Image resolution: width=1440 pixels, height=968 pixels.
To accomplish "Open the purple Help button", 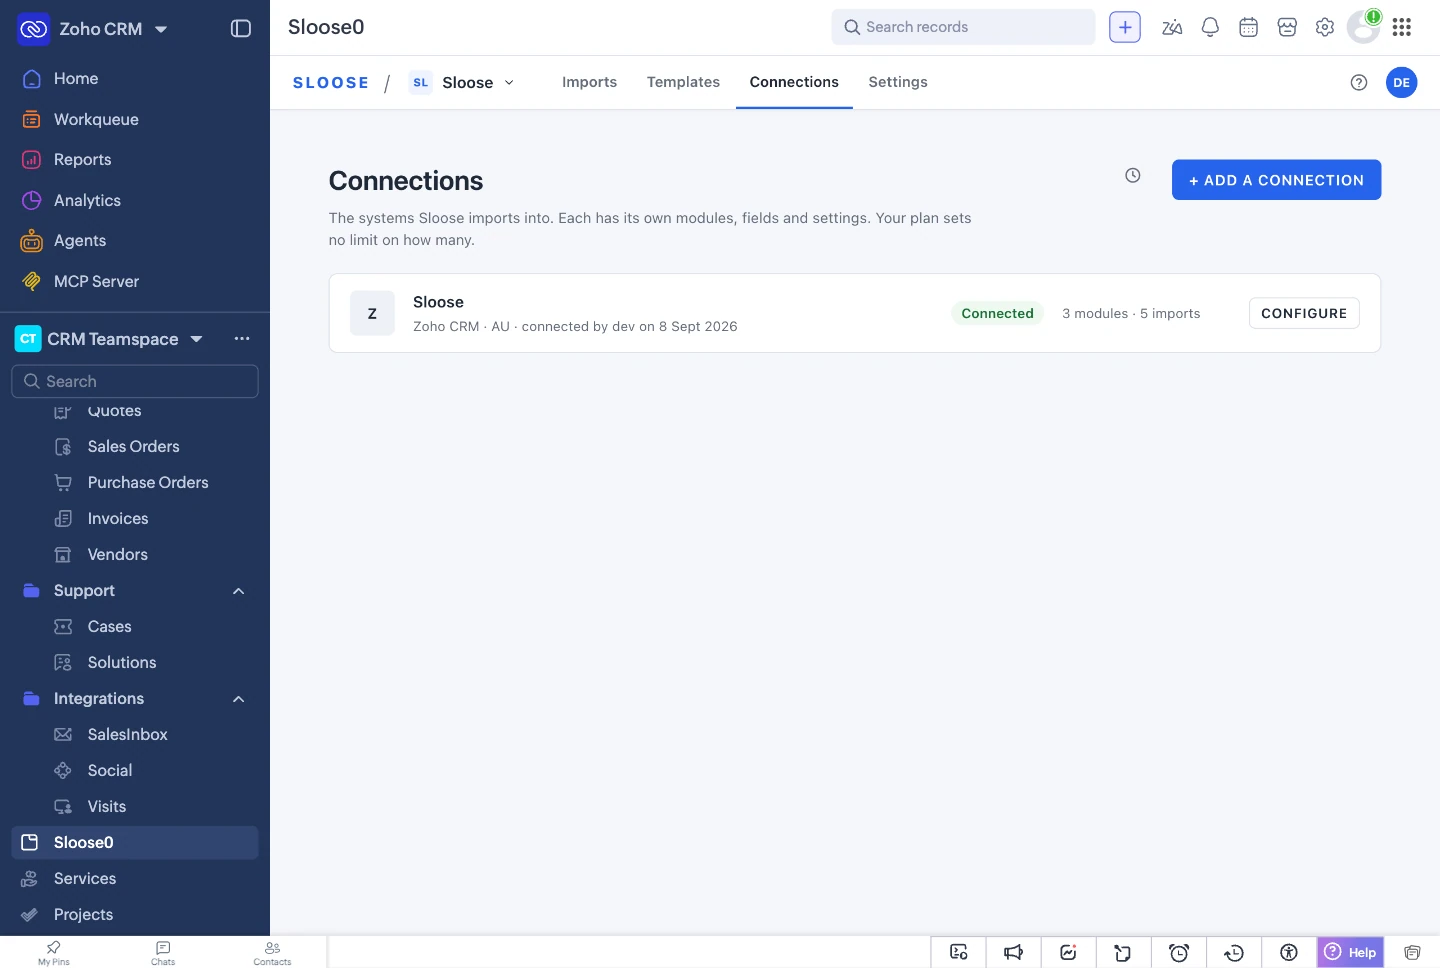I will click(1351, 952).
